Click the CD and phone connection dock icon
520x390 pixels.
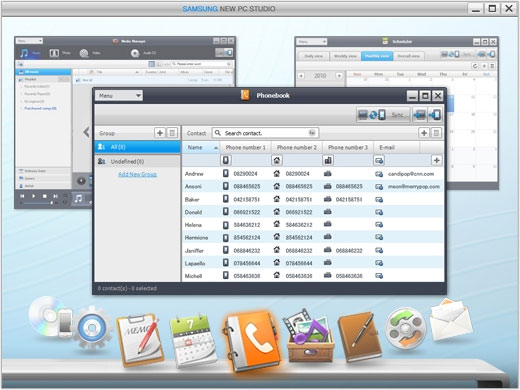click(x=51, y=317)
